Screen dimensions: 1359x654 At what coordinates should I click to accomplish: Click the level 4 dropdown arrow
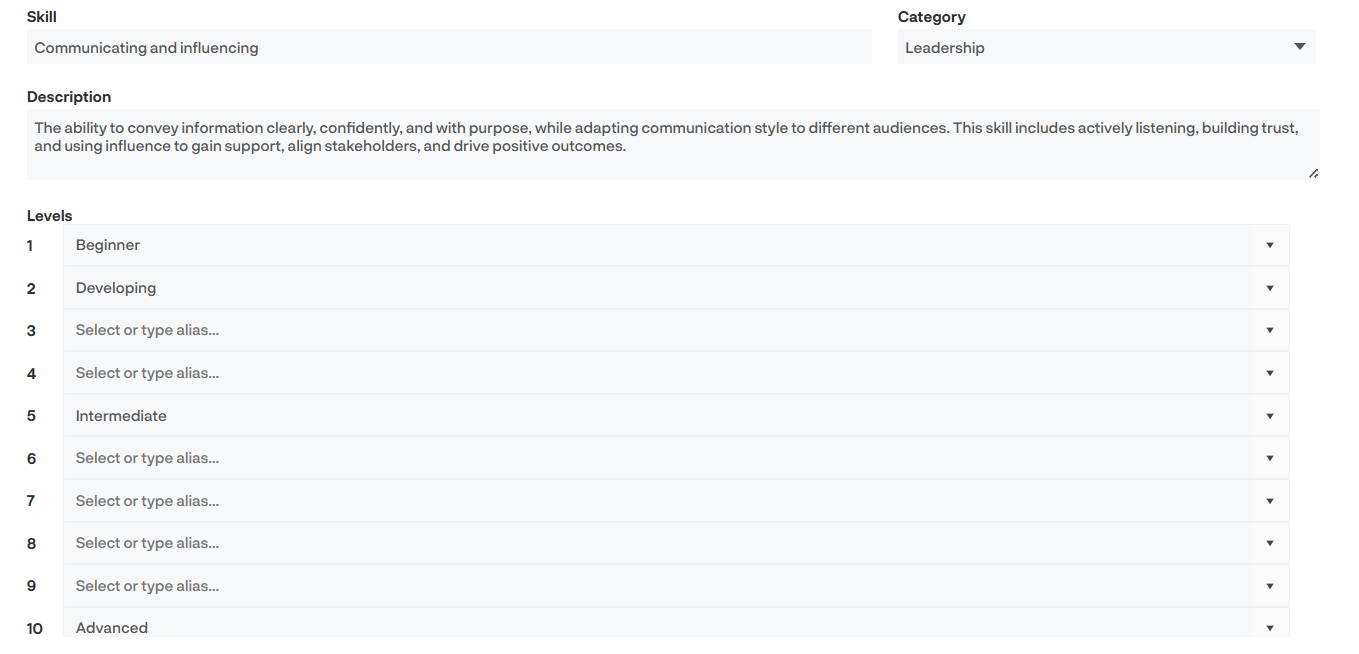click(x=1269, y=373)
